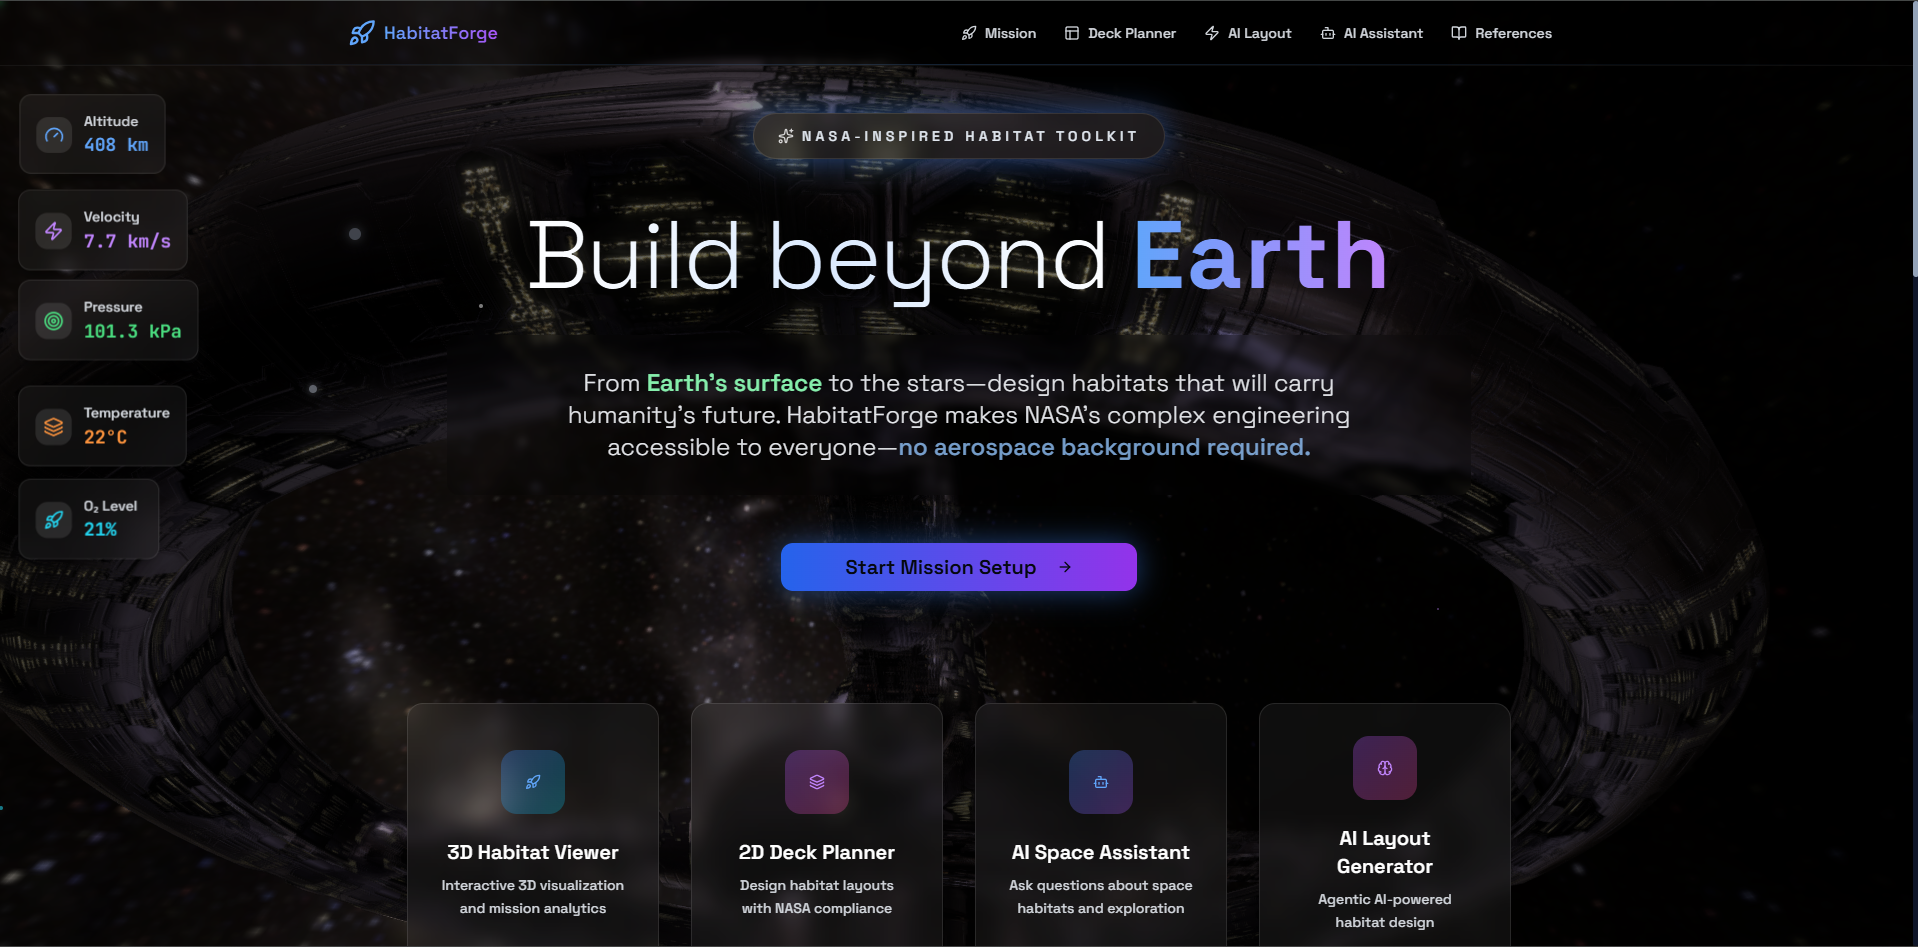1918x947 pixels.
Task: Click the Temperature layers icon
Action: (54, 426)
